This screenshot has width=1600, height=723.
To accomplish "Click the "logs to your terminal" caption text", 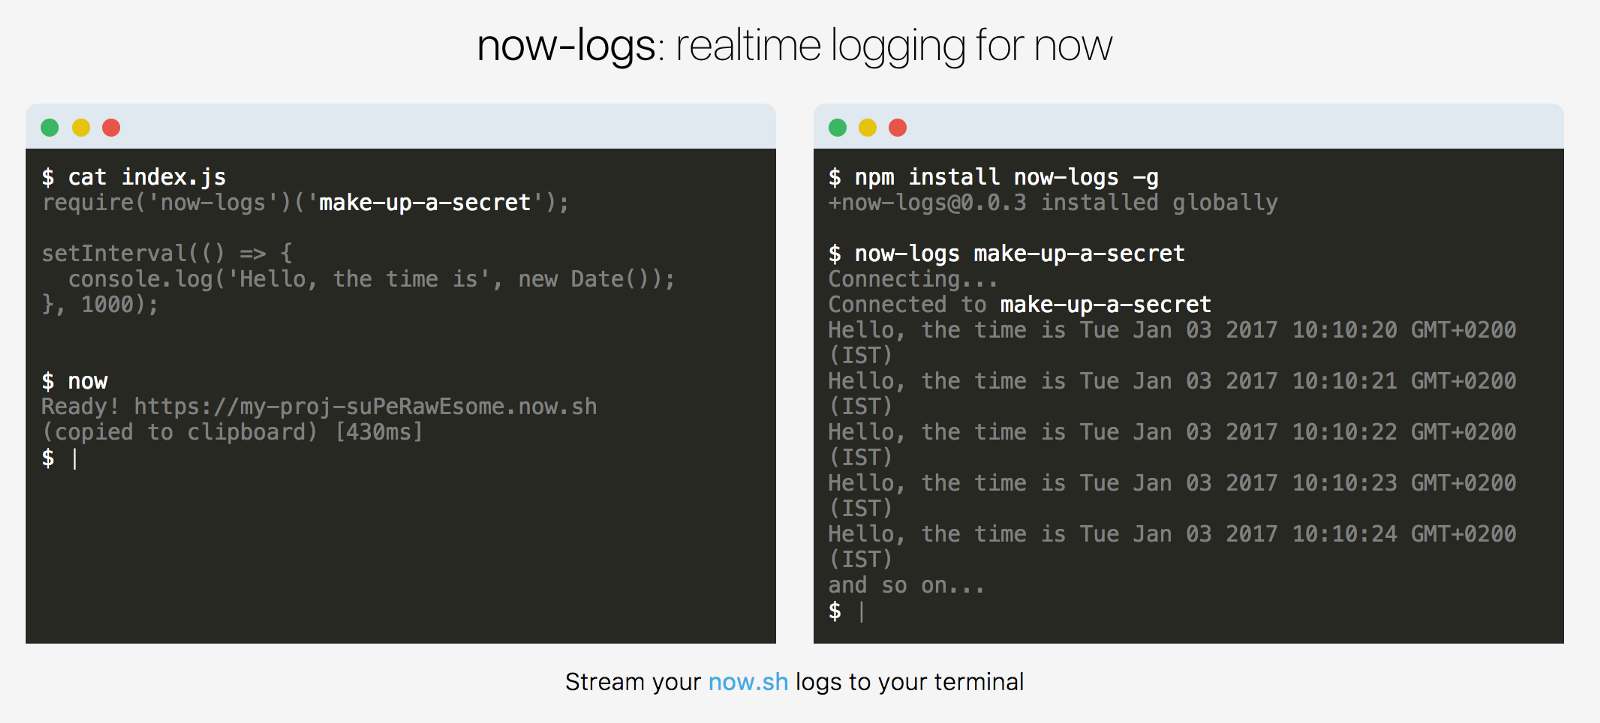I will pyautogui.click(x=910, y=682).
